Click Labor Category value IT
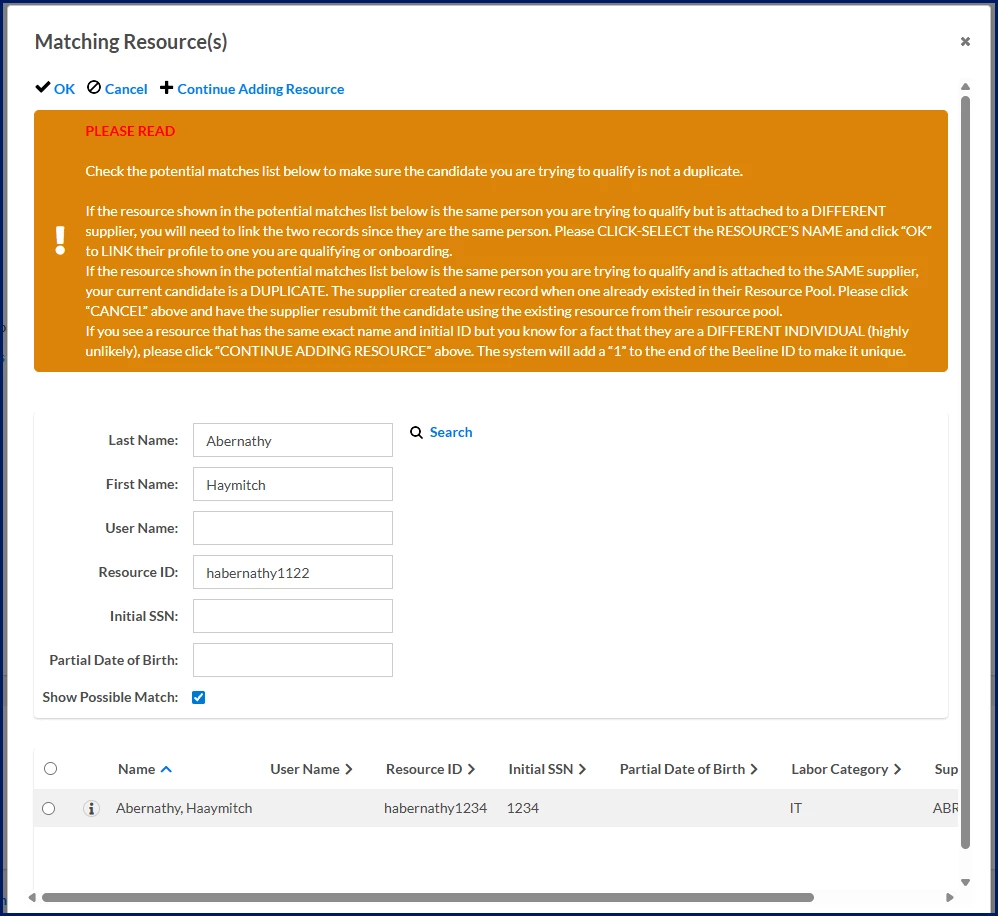 coord(796,808)
